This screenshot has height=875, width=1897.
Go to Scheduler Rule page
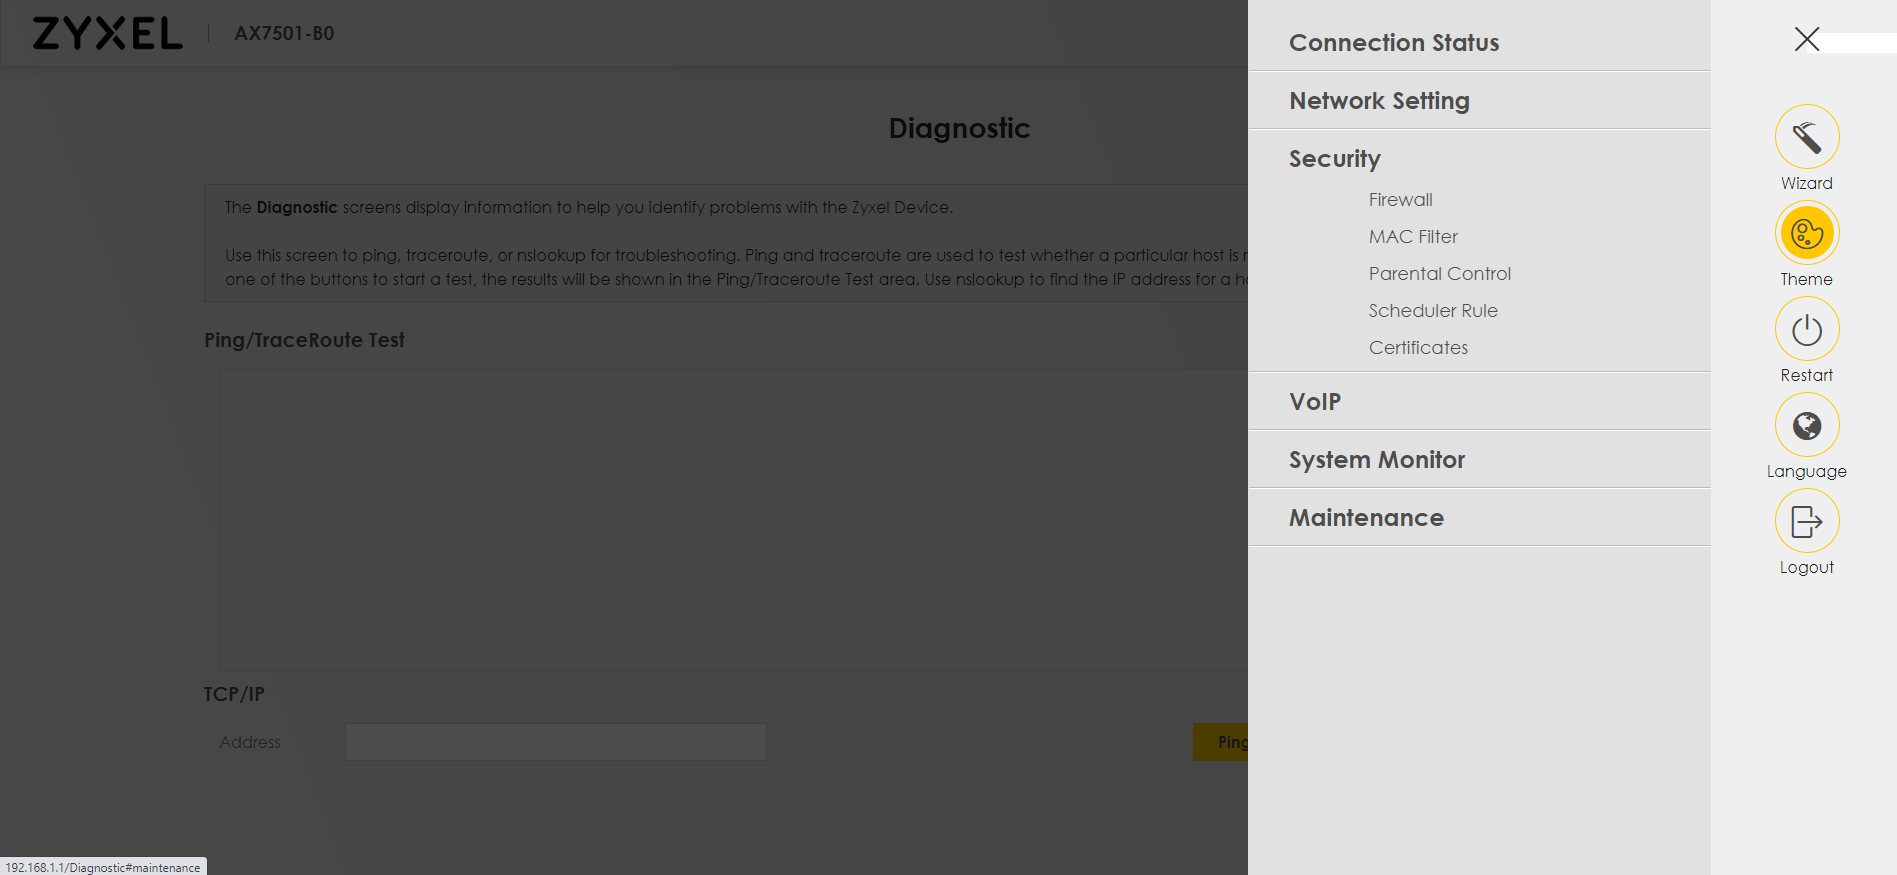pyautogui.click(x=1432, y=311)
